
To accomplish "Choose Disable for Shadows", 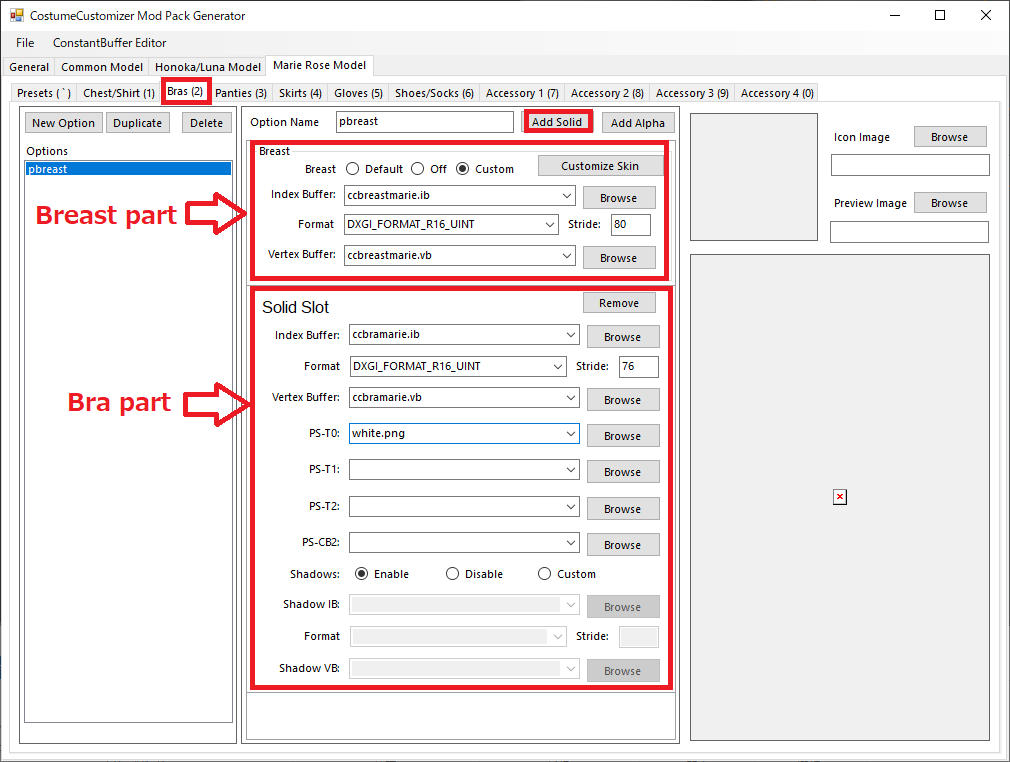I will point(452,574).
